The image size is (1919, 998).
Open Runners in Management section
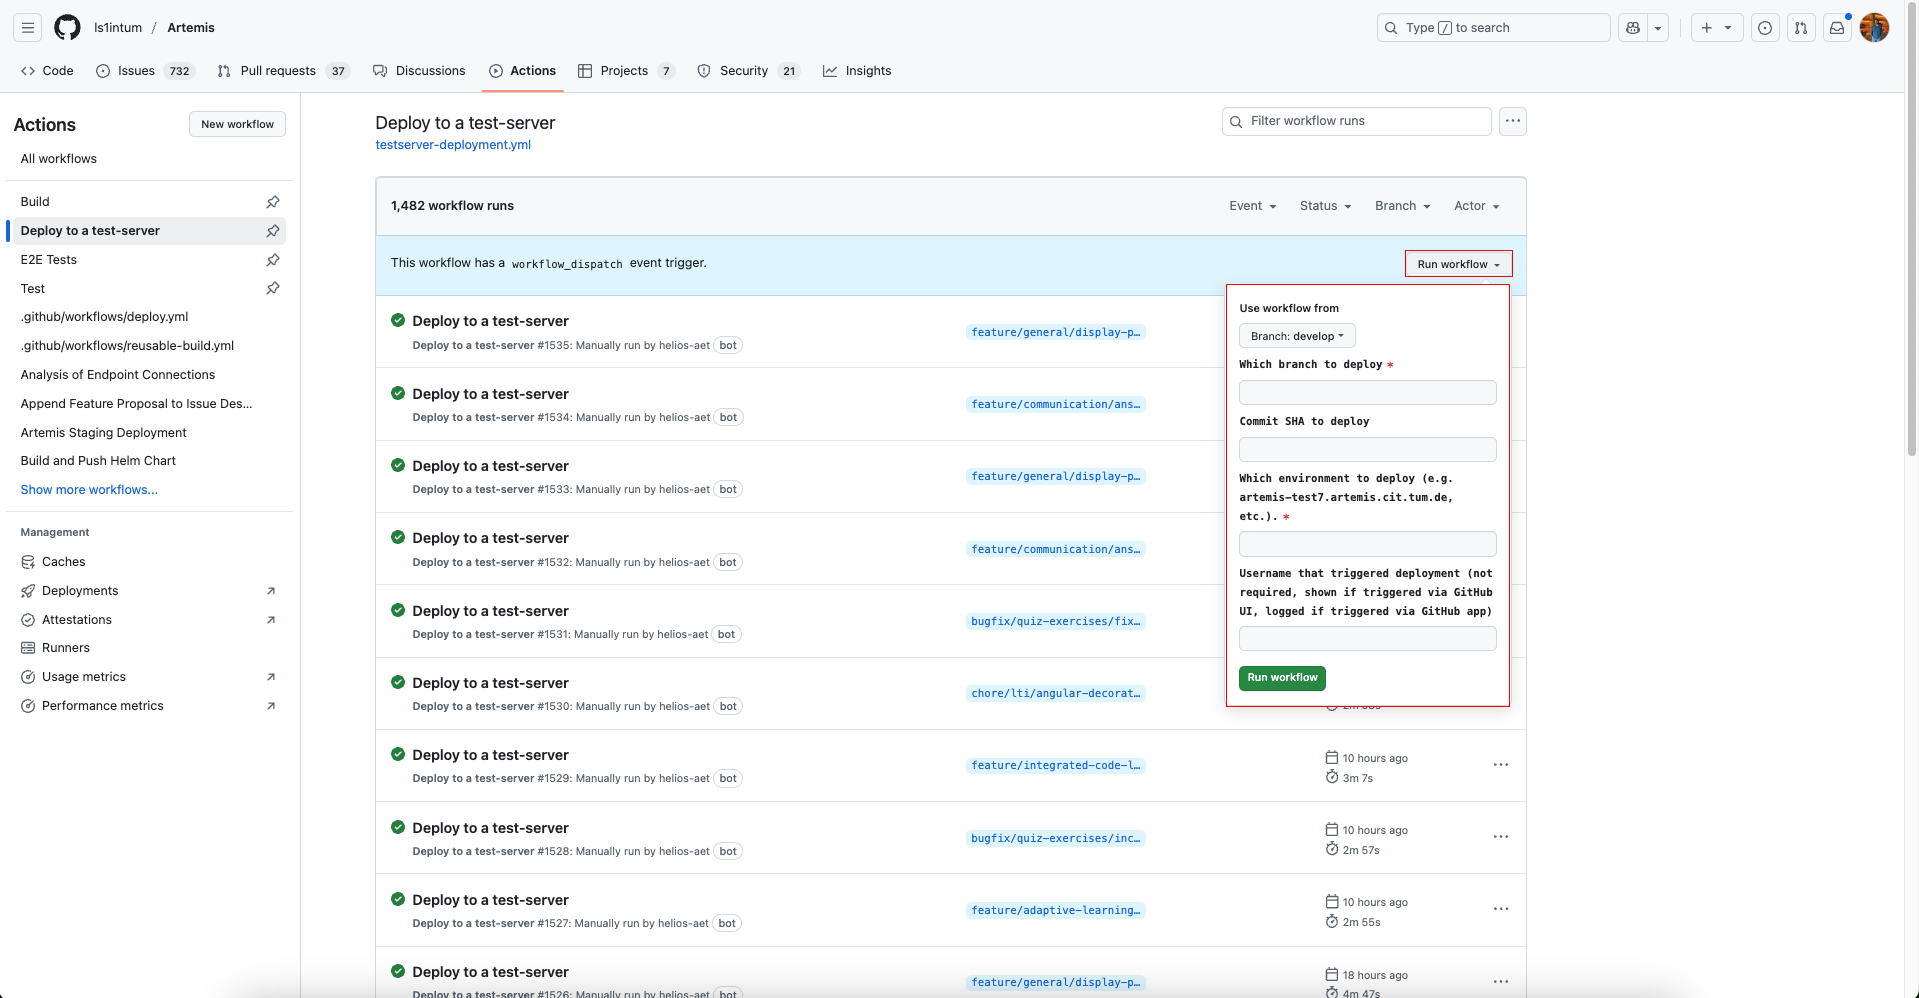pyautogui.click(x=66, y=648)
